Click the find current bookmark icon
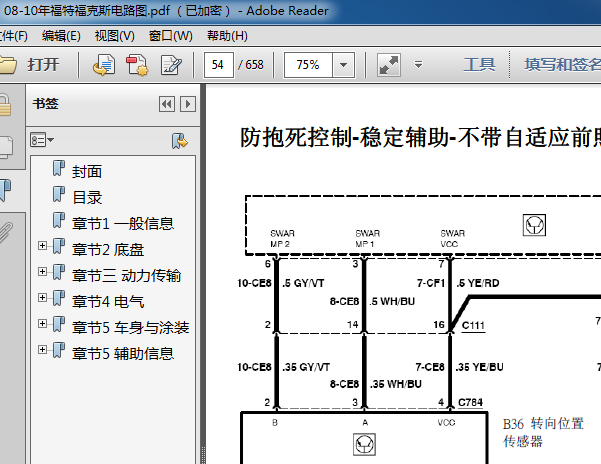The image size is (601, 464). tap(179, 141)
